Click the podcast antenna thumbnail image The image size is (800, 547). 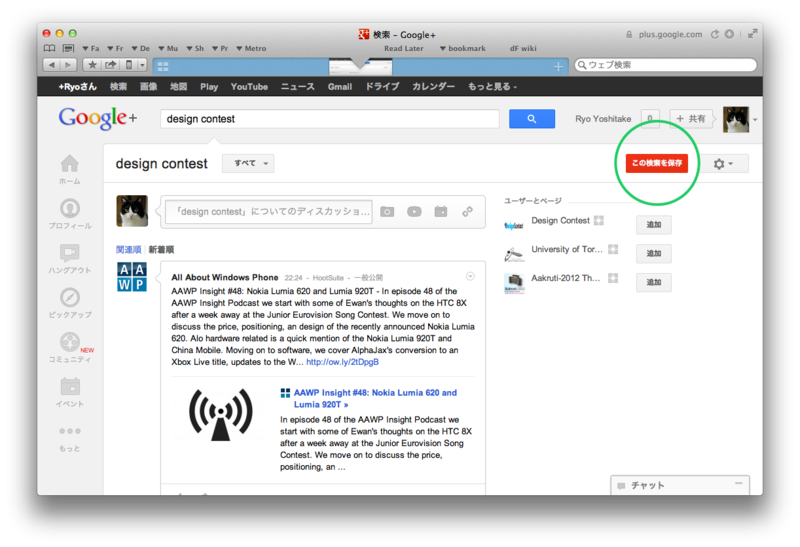pos(221,414)
